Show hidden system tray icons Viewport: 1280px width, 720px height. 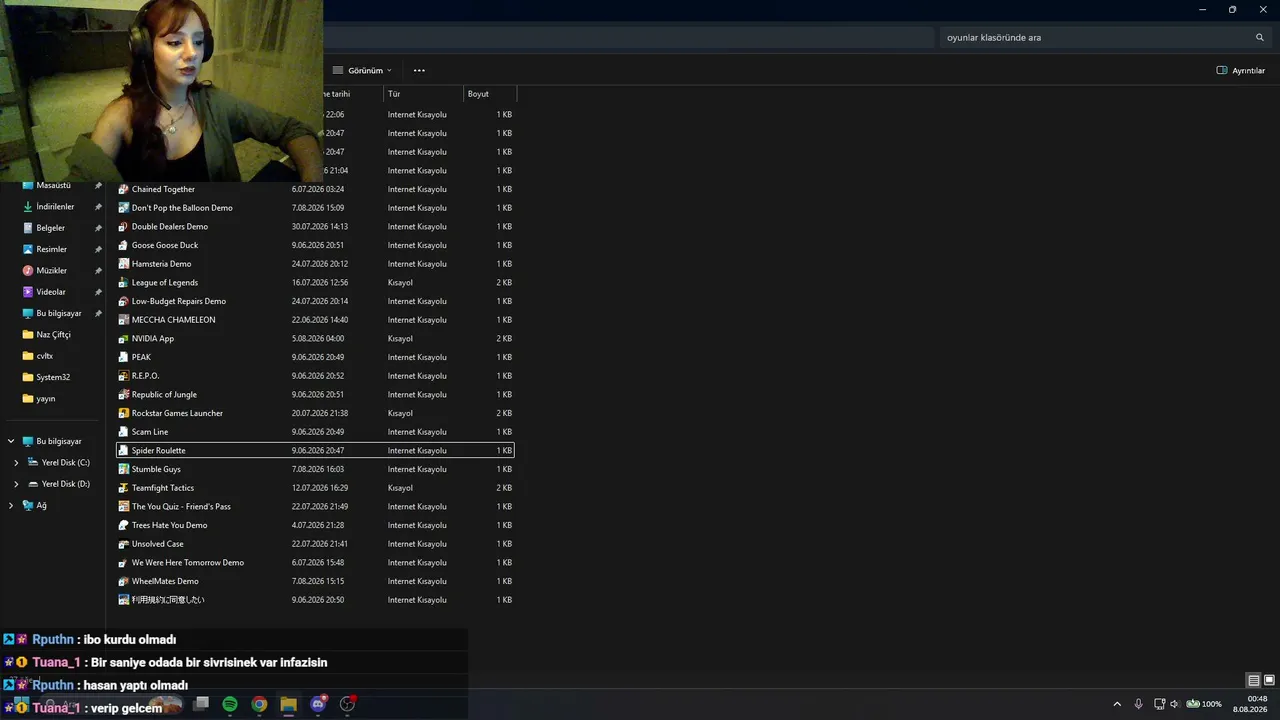click(1117, 704)
